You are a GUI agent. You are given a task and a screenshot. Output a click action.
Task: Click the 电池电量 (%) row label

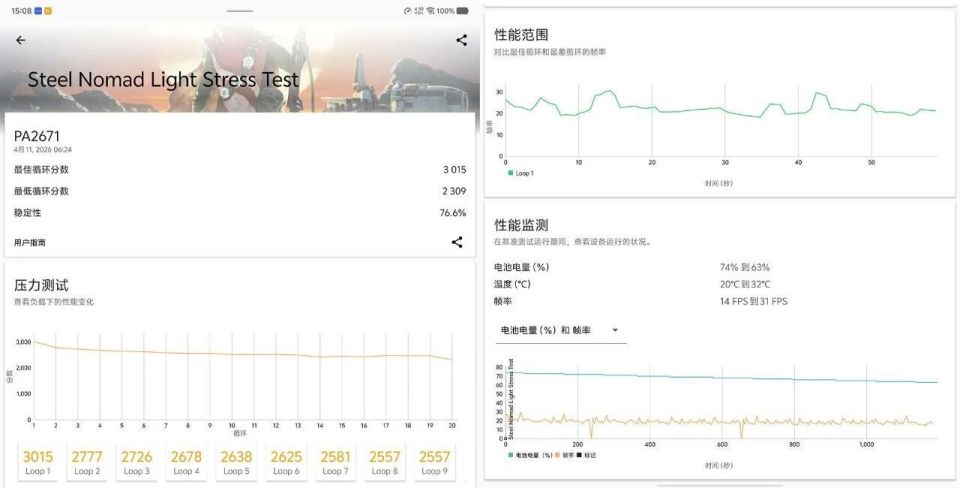[522, 267]
